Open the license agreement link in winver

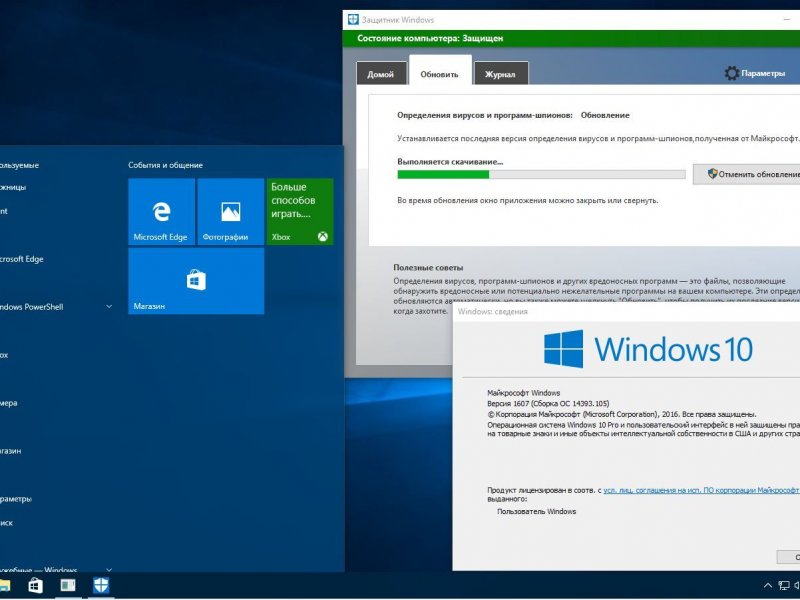(701, 490)
